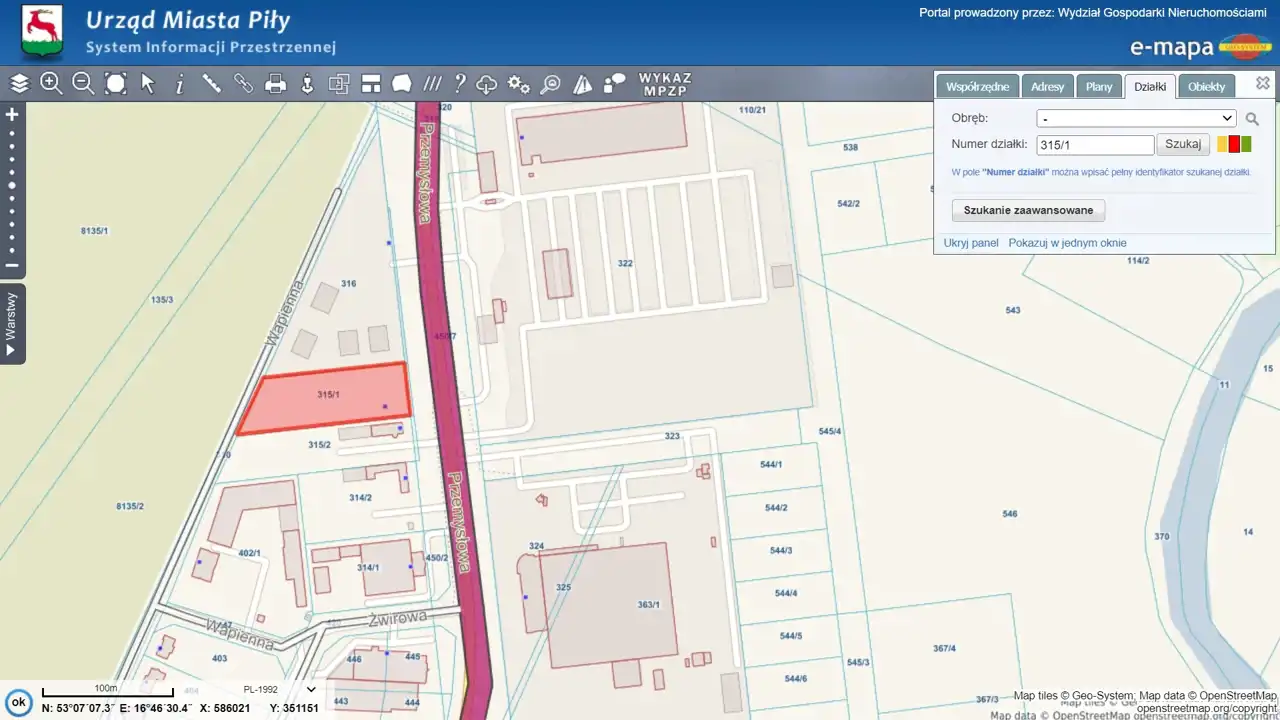Image resolution: width=1280 pixels, height=720 pixels.
Task: Click the Ukryj panel link
Action: tap(971, 243)
